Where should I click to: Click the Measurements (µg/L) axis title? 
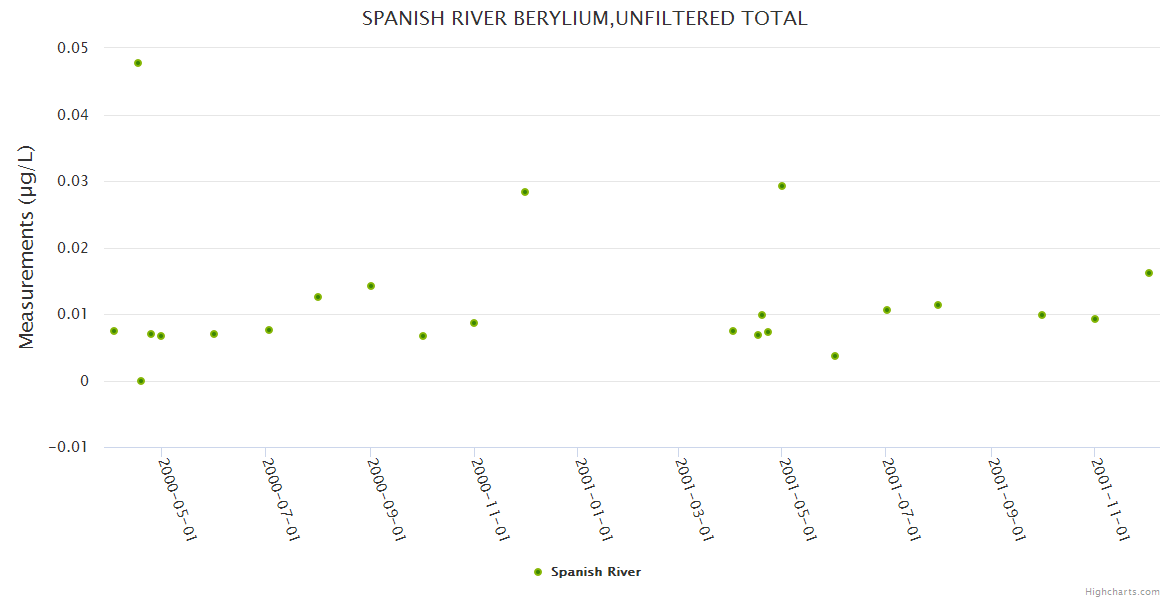[27, 247]
